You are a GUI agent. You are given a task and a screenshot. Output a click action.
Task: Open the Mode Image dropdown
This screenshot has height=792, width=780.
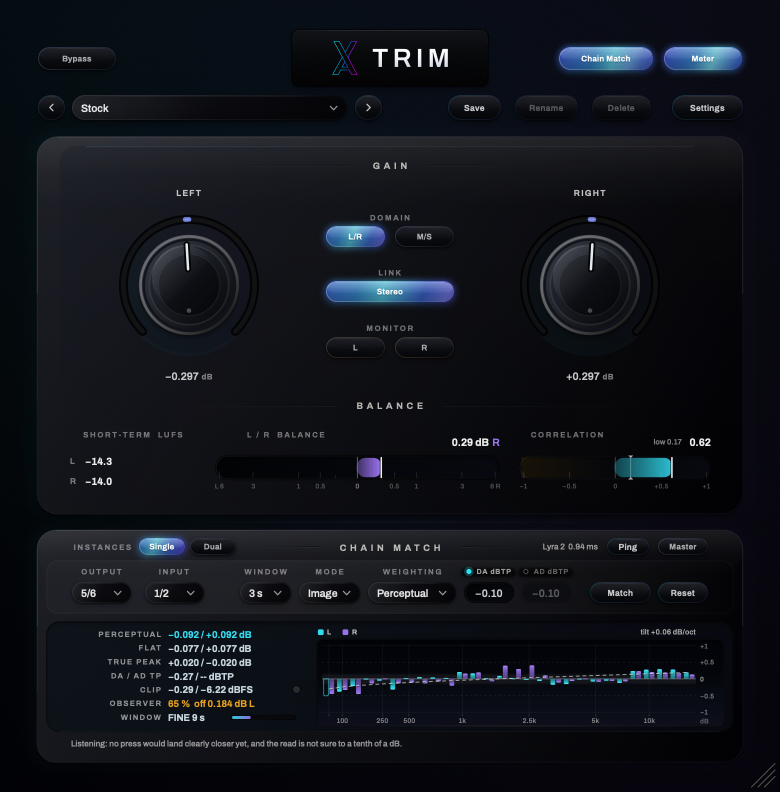tap(329, 593)
